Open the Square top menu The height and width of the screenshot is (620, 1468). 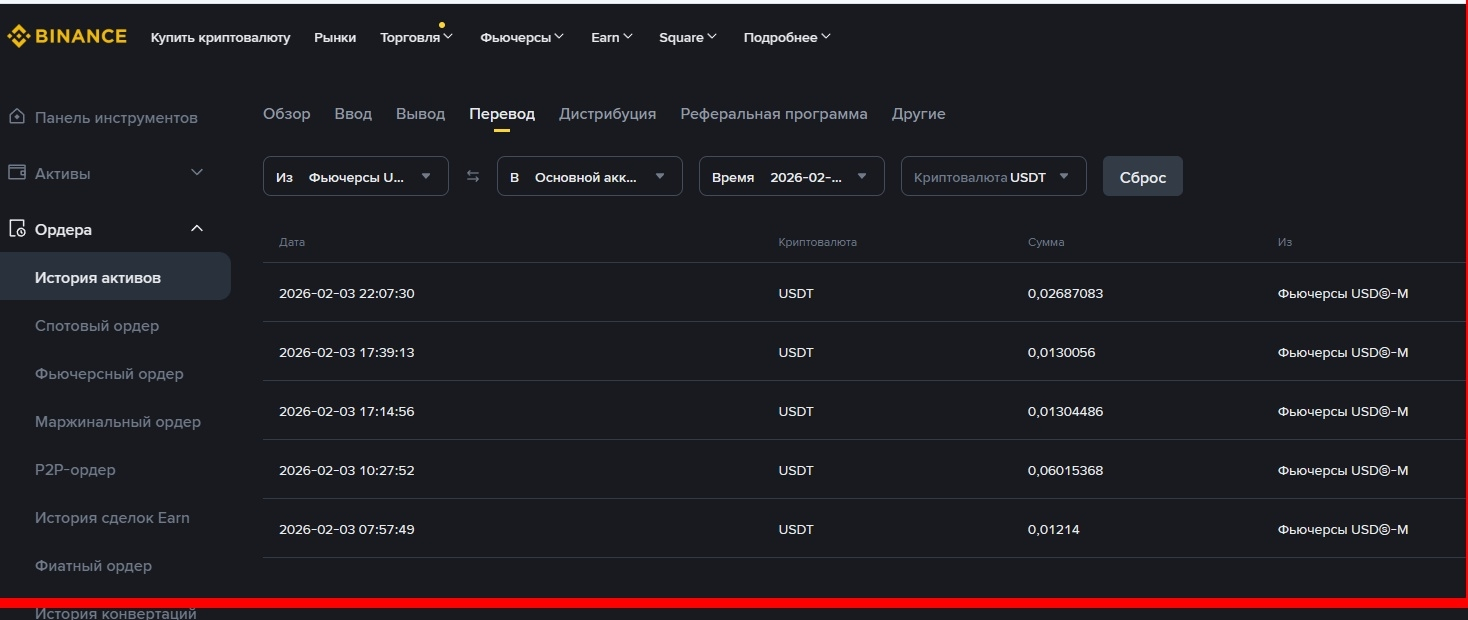688,37
